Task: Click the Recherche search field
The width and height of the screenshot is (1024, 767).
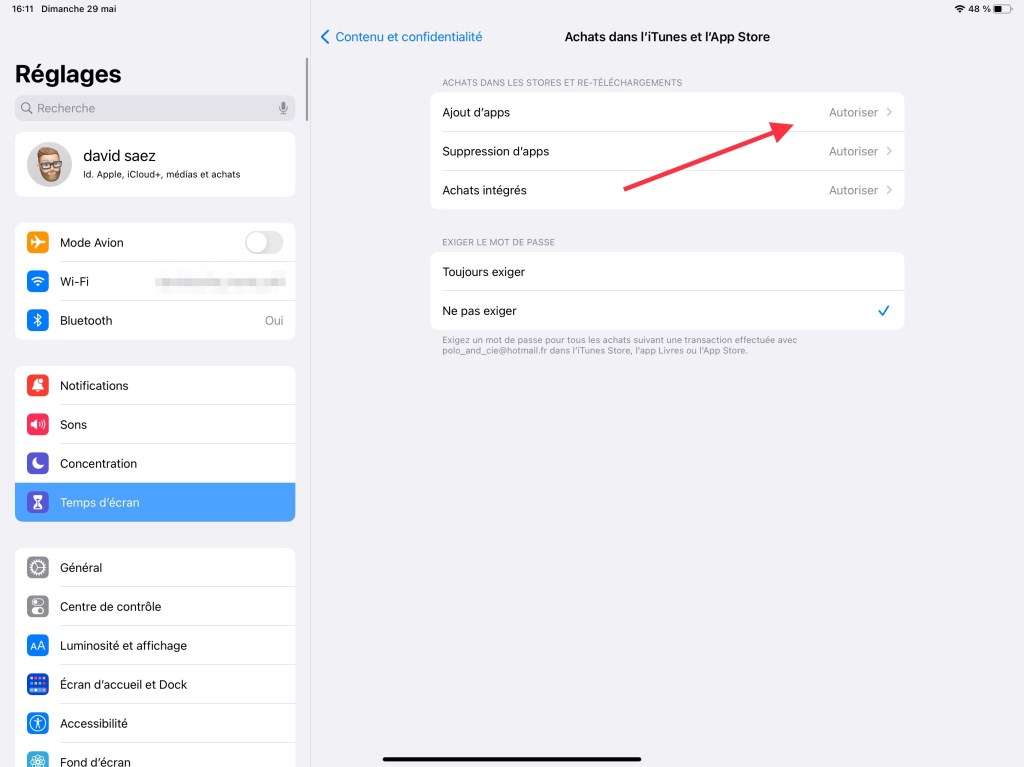Action: pyautogui.click(x=150, y=108)
